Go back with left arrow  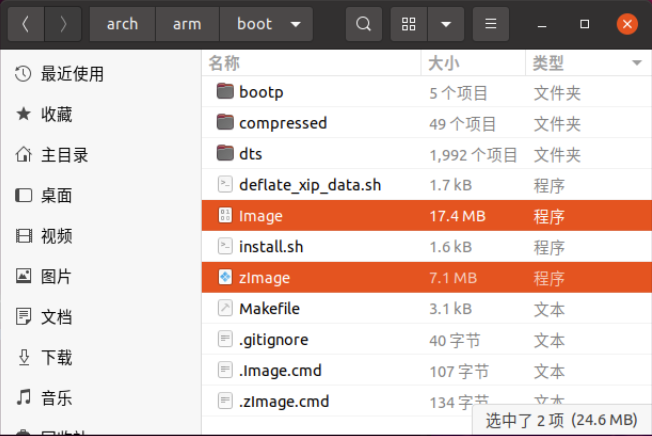[25, 24]
